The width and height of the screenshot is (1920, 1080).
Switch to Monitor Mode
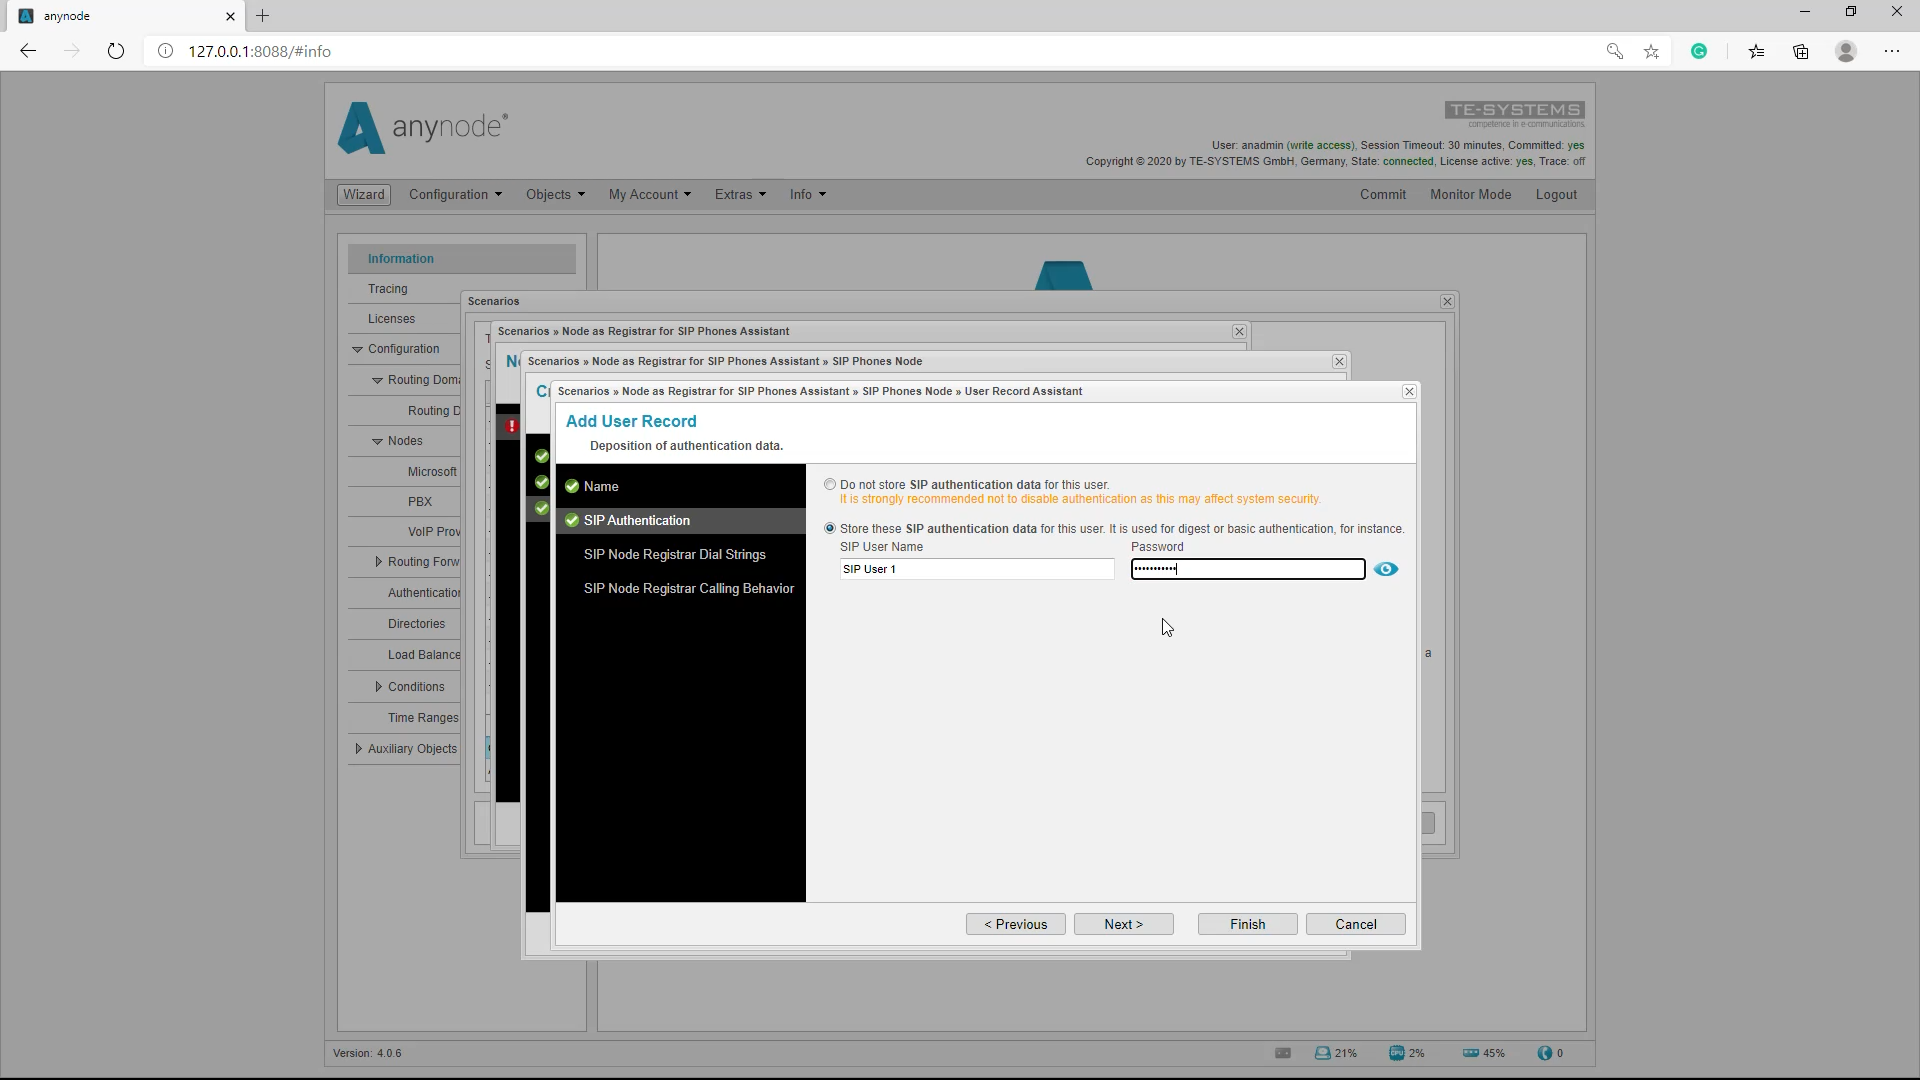tap(1470, 195)
